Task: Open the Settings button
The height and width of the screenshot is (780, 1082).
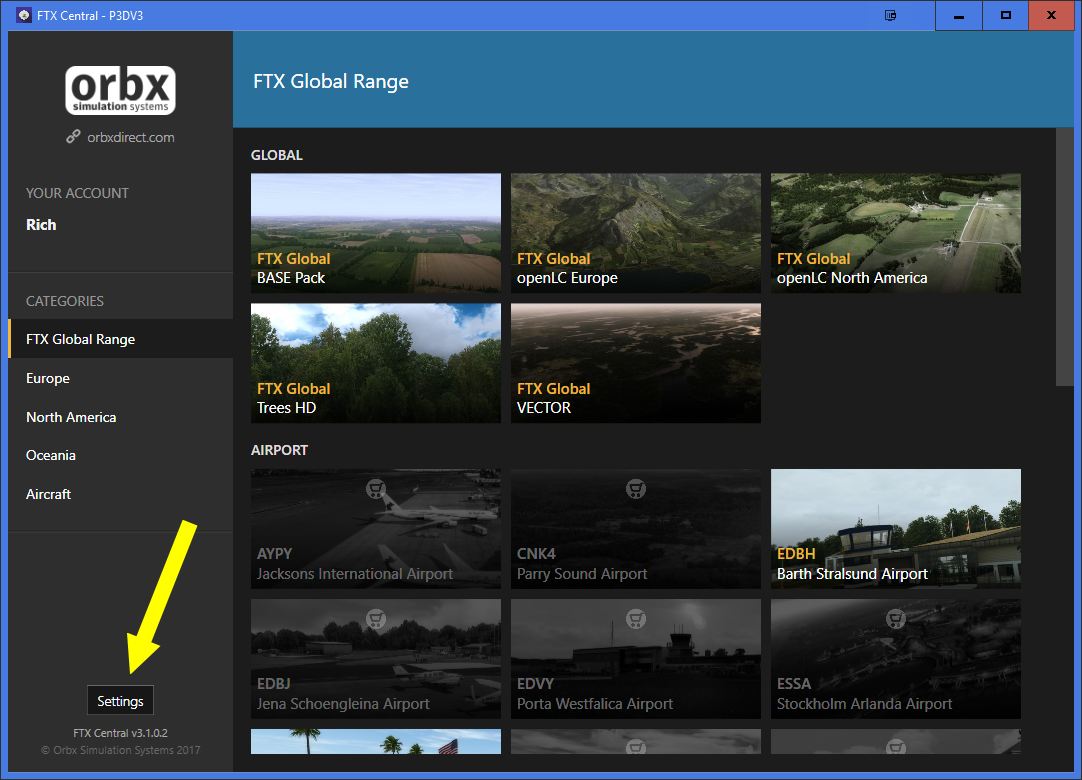Action: pyautogui.click(x=120, y=701)
